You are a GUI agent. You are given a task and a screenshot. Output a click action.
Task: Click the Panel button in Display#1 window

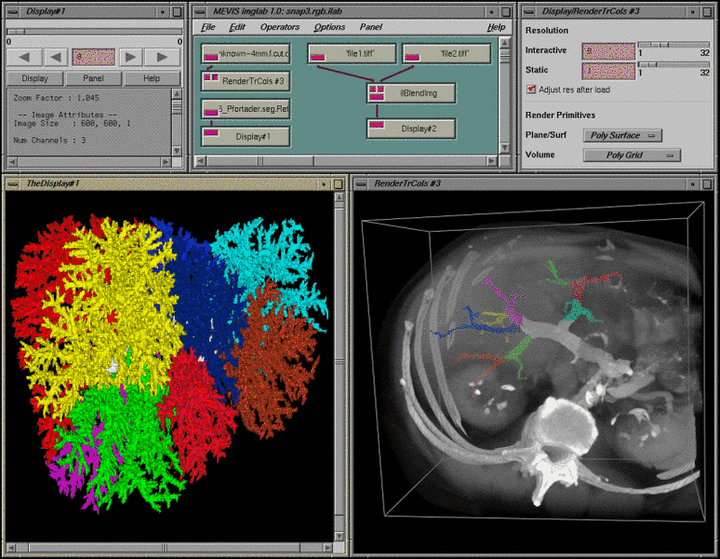tap(93, 78)
